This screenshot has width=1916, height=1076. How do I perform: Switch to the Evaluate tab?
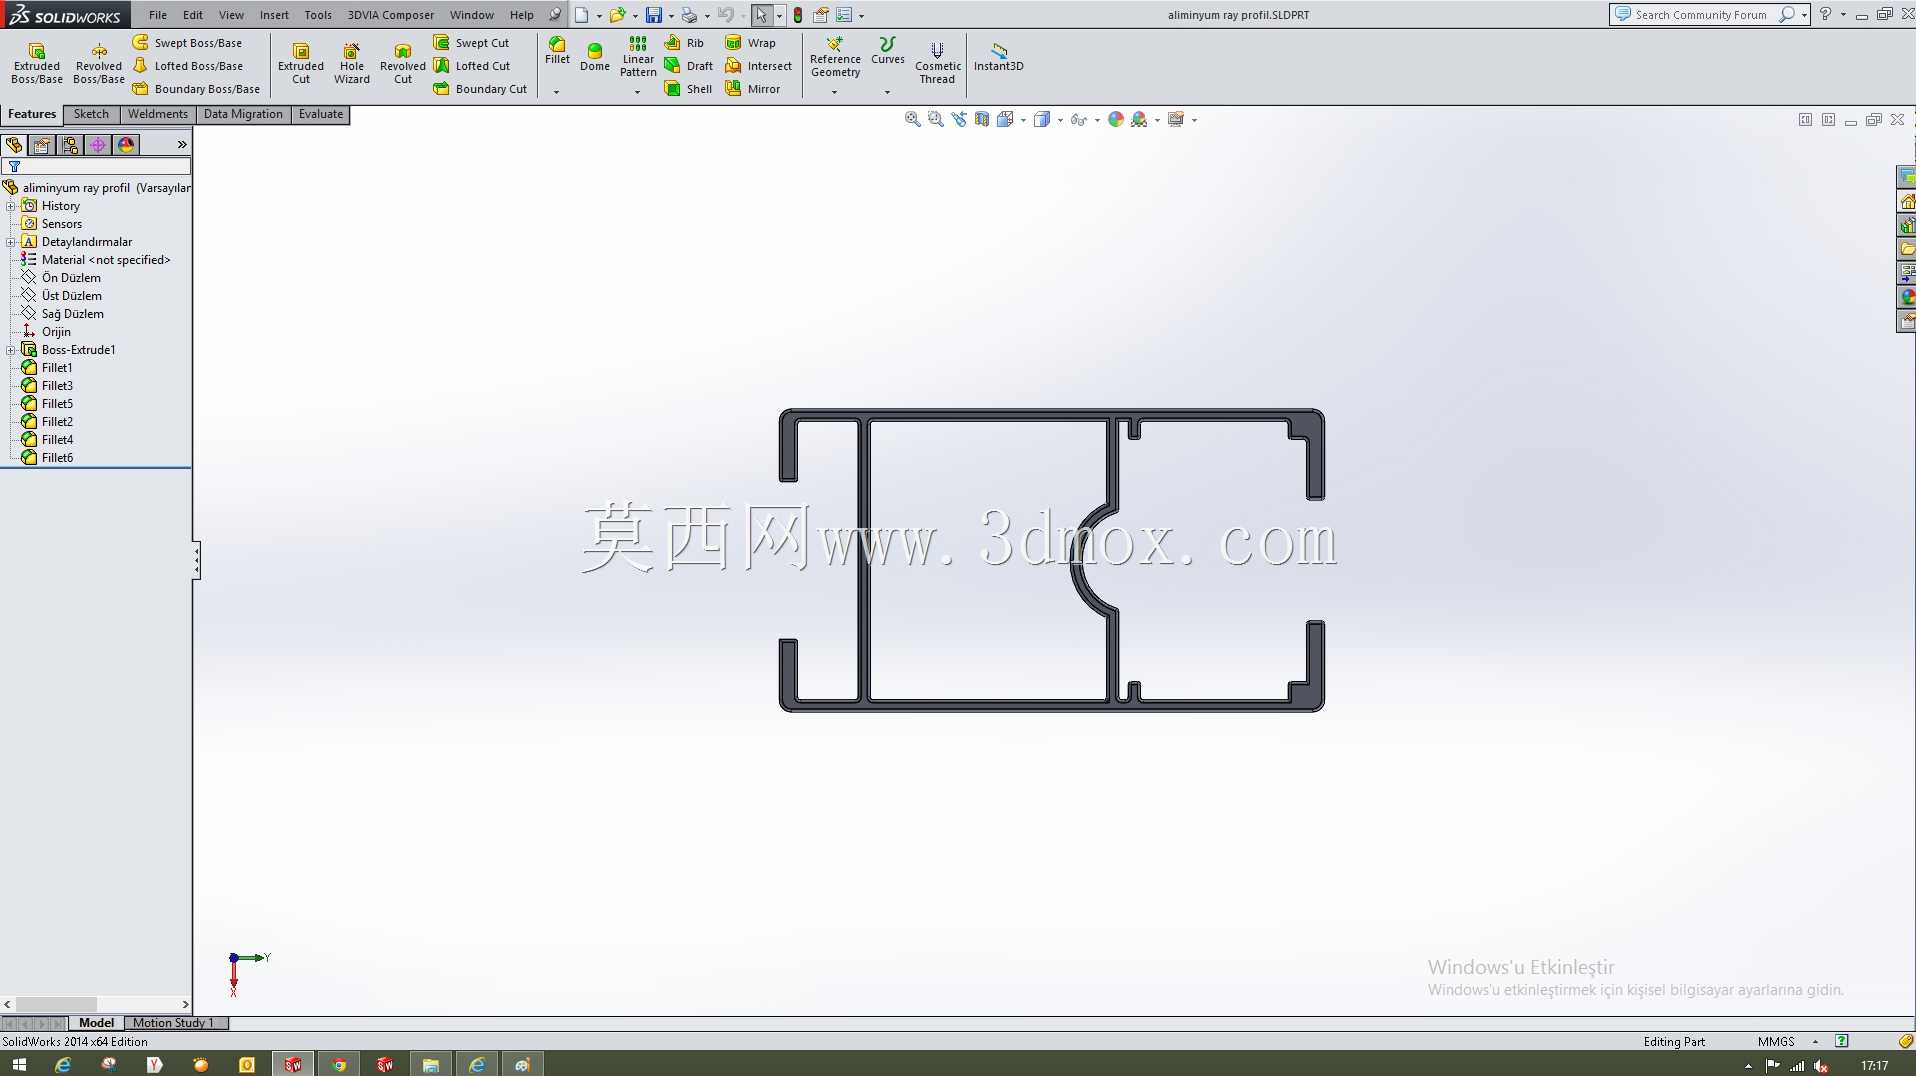coord(321,114)
